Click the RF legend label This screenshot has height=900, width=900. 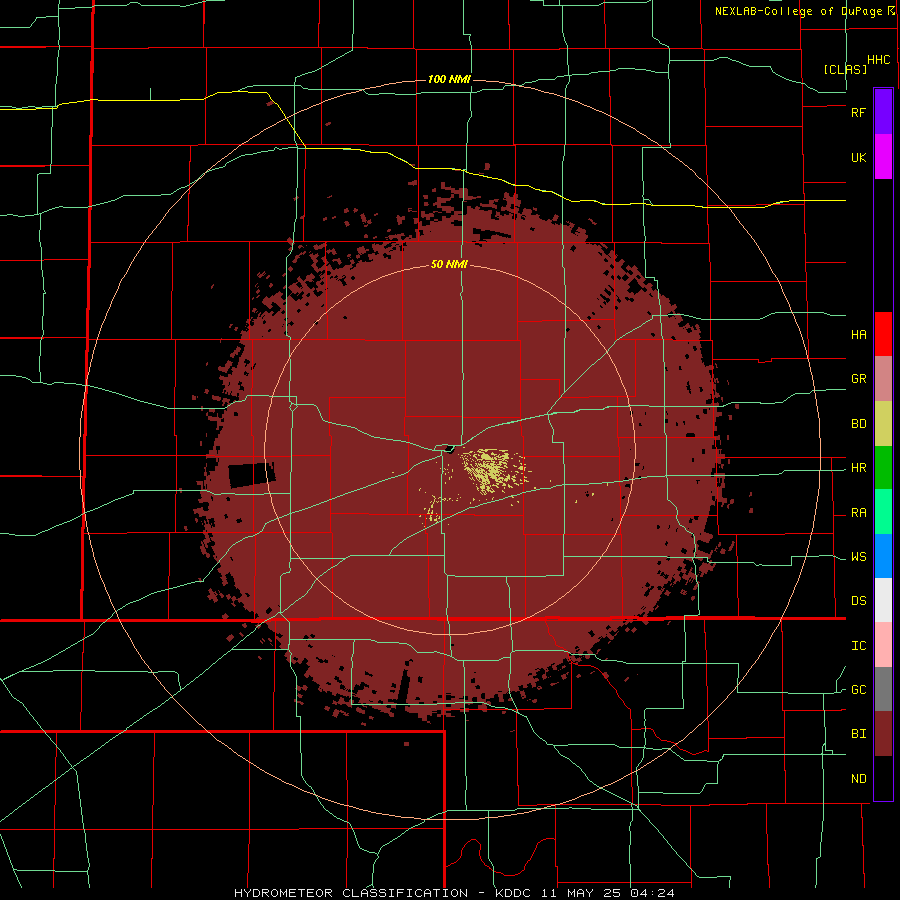(858, 112)
